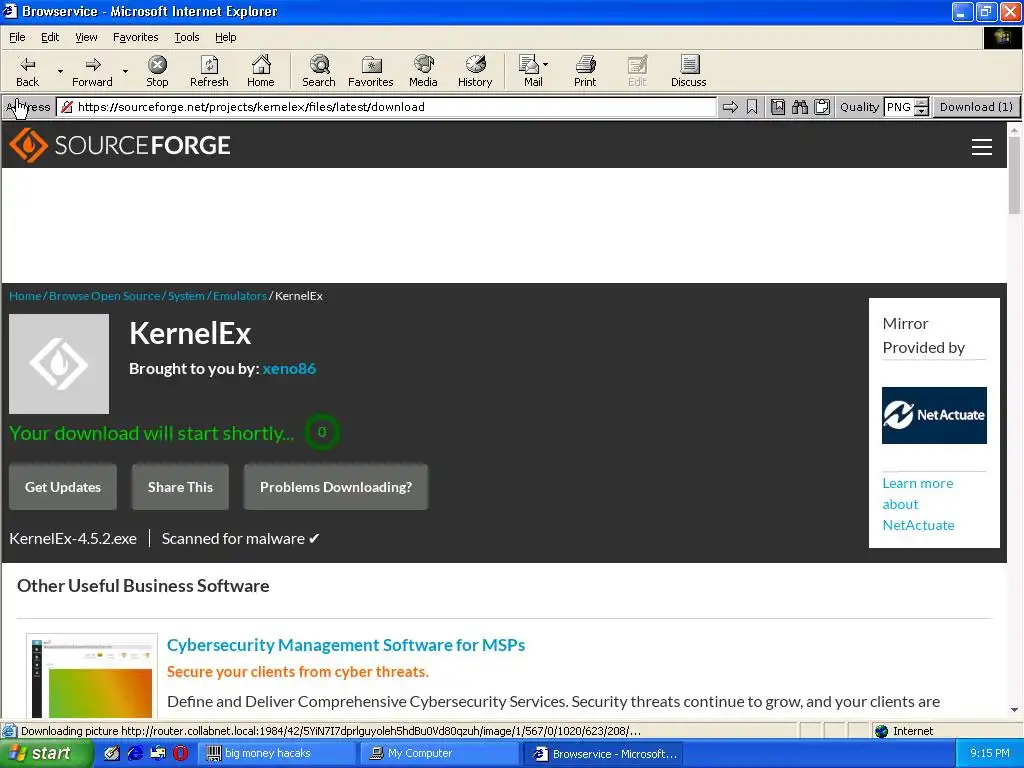This screenshot has width=1024, height=768.
Task: Expand the Mail dropdown arrow
Action: [x=545, y=65]
